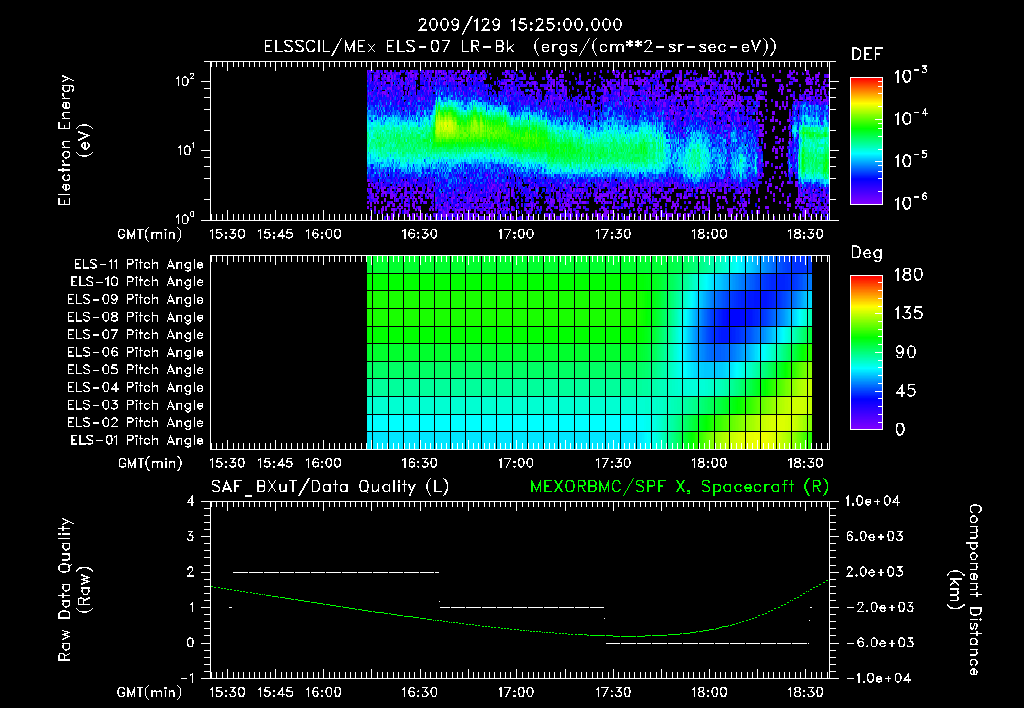Click the 18:00 tick on pitch angle axis
Image resolution: width=1024 pixels, height=708 pixels.
click(x=709, y=463)
